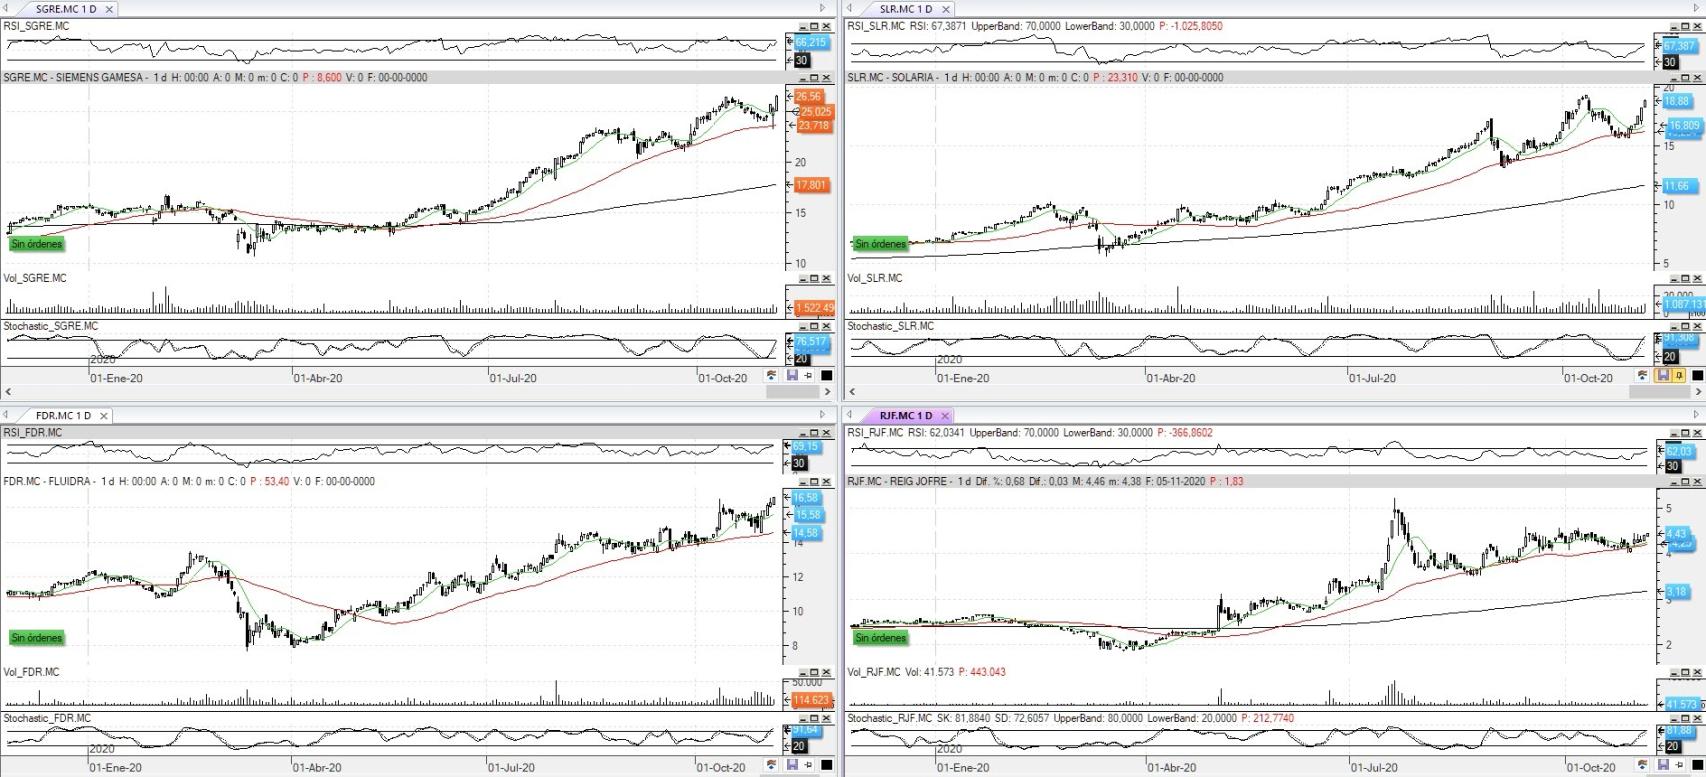The height and width of the screenshot is (777, 1706).
Task: Click the right tab-scroll arrow of SGRE window
Action: [x=823, y=9]
